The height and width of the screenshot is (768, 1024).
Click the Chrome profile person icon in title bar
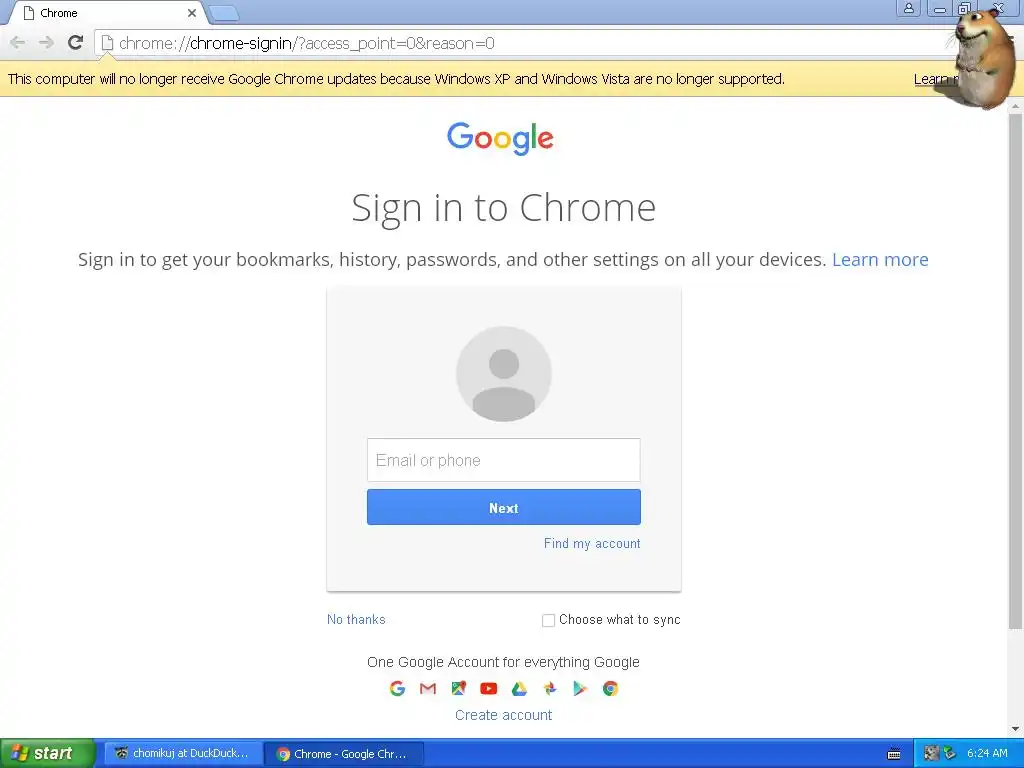coord(908,8)
